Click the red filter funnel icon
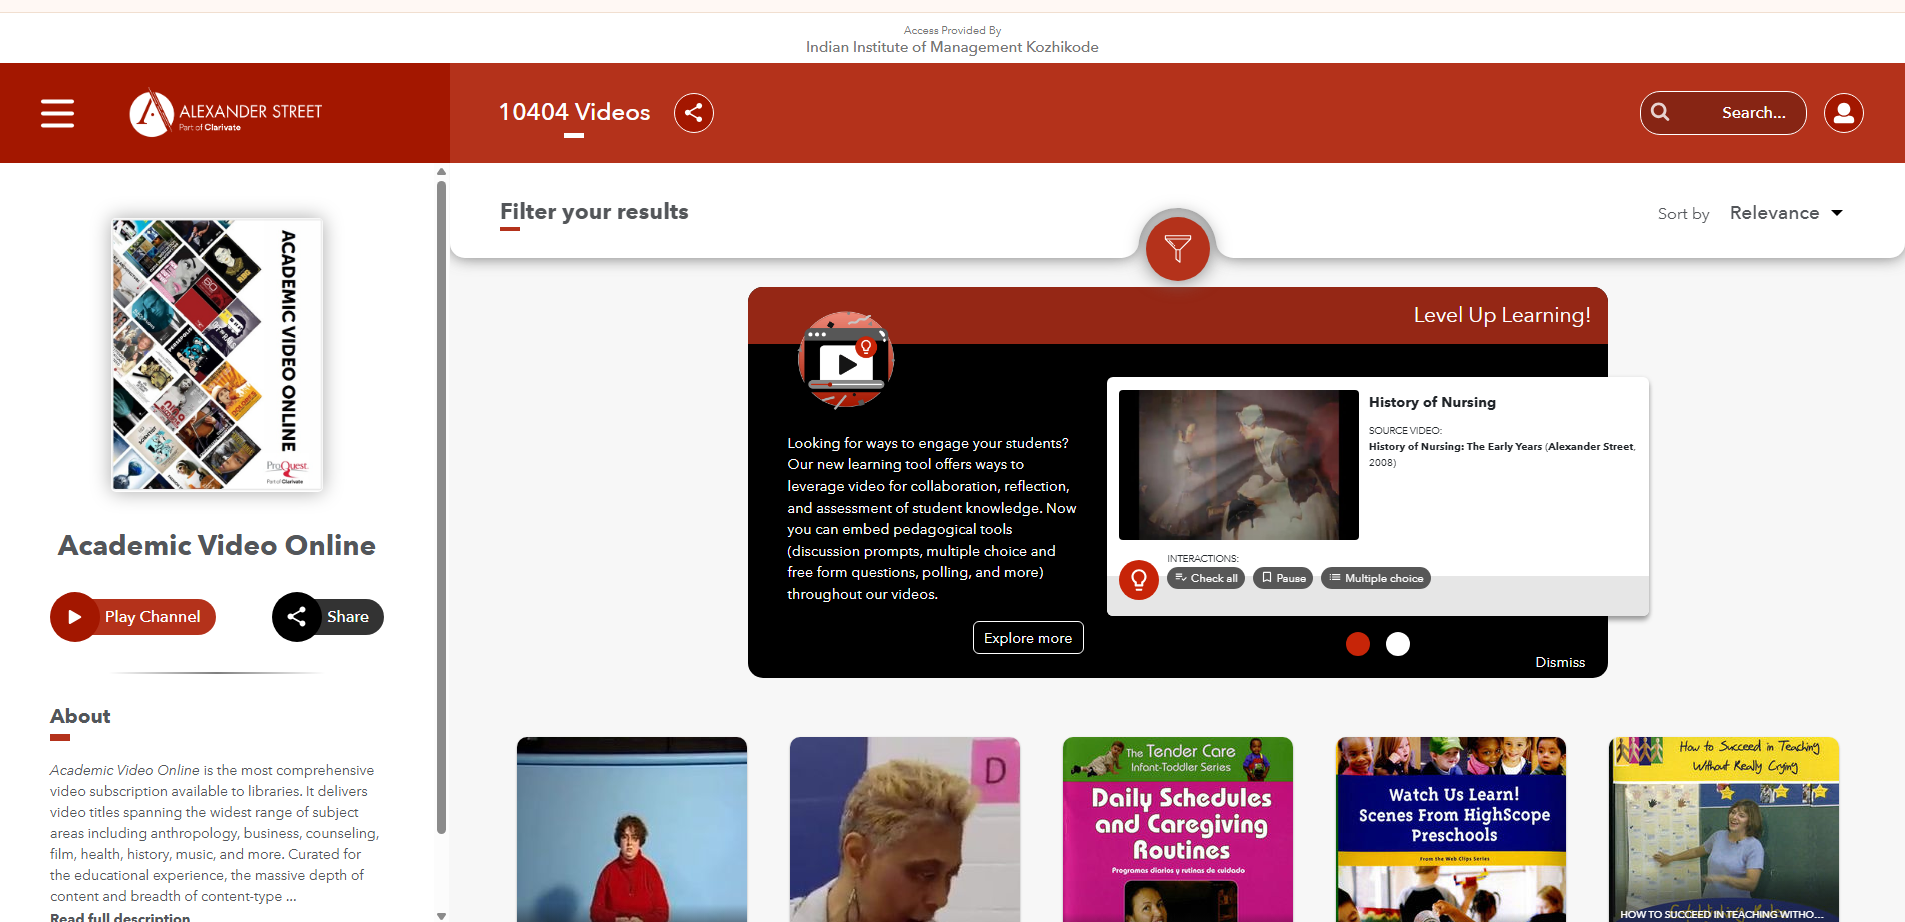 (1177, 248)
